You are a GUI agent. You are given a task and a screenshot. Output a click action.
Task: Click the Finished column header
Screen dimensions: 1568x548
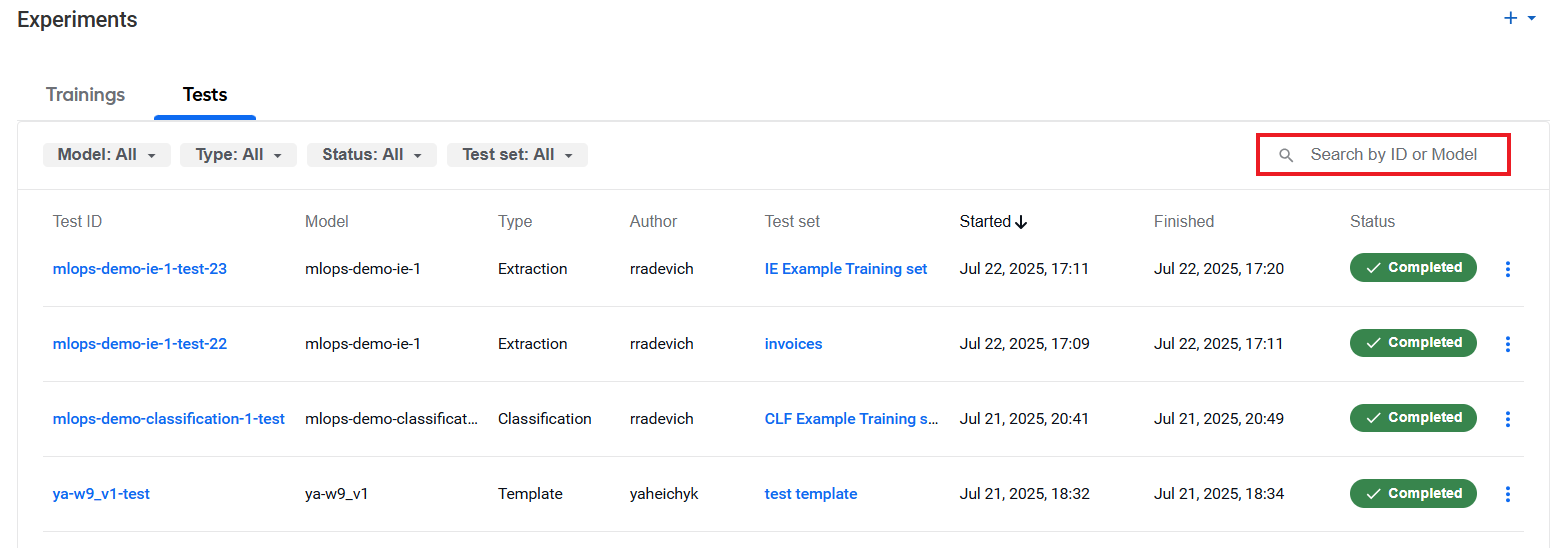tap(1184, 222)
